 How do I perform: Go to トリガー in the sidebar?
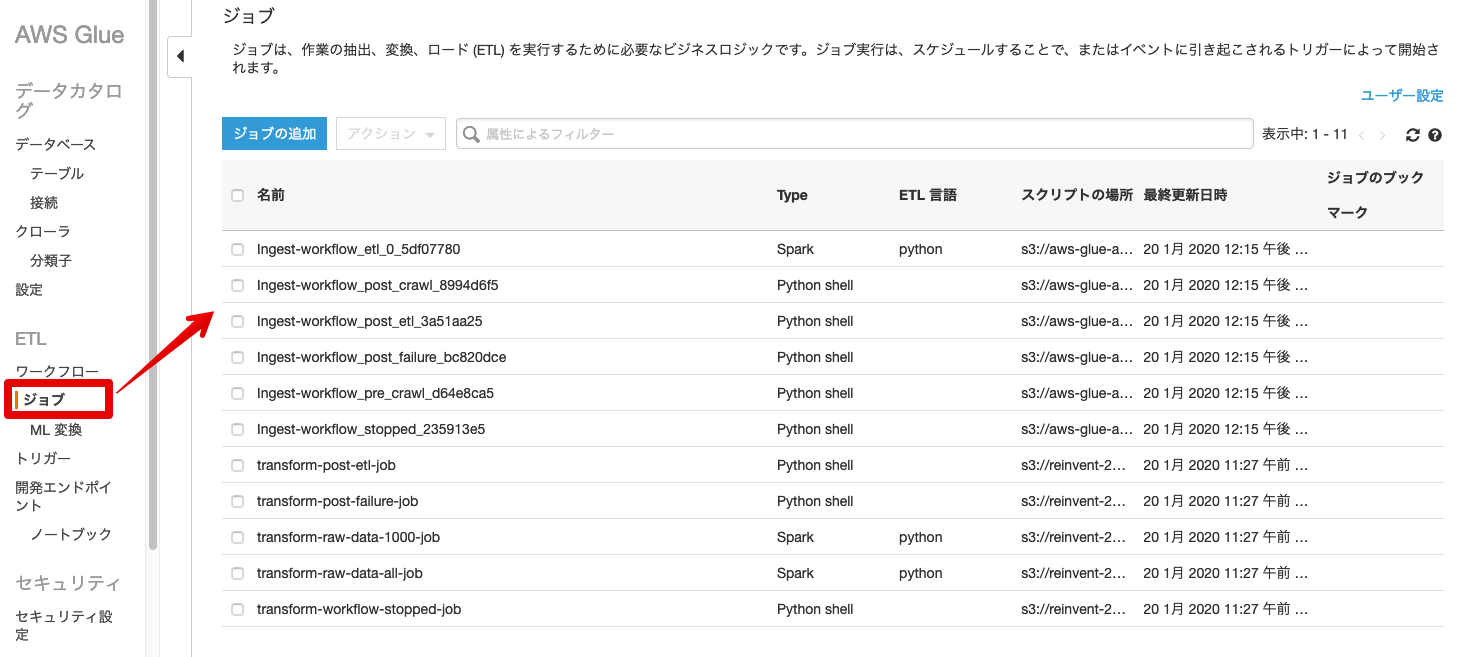pos(43,458)
